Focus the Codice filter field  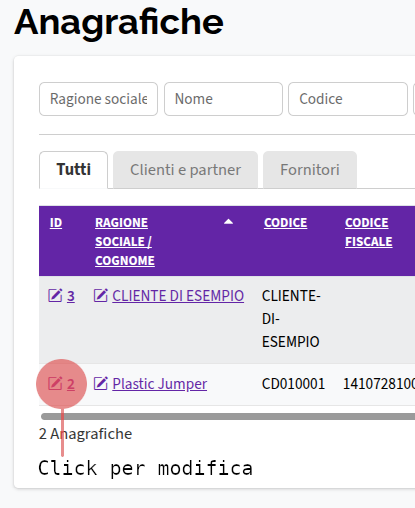pos(348,99)
